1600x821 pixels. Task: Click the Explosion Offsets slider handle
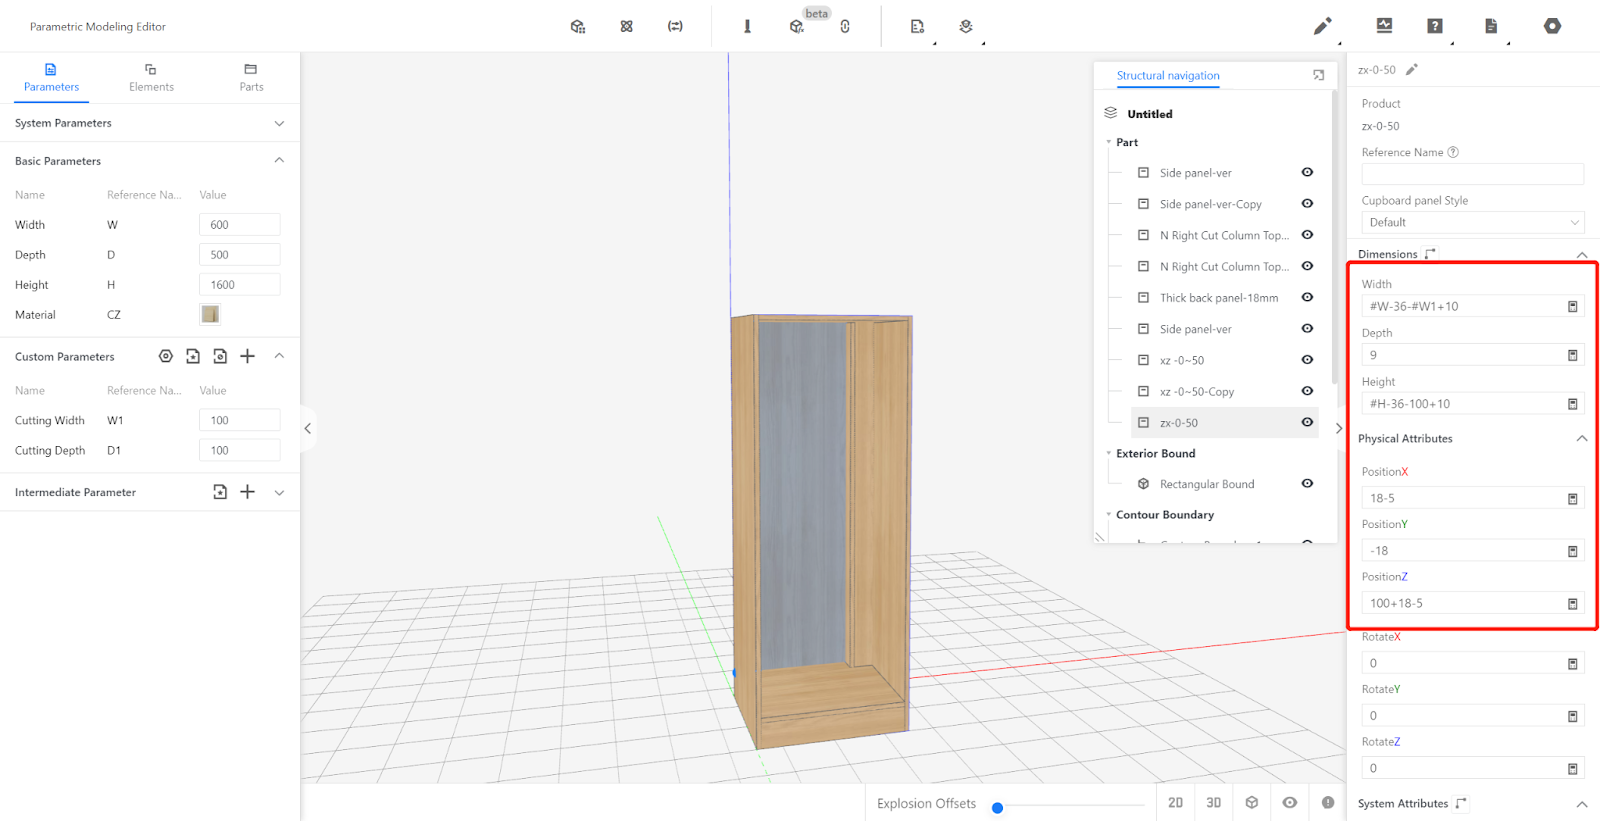997,808
